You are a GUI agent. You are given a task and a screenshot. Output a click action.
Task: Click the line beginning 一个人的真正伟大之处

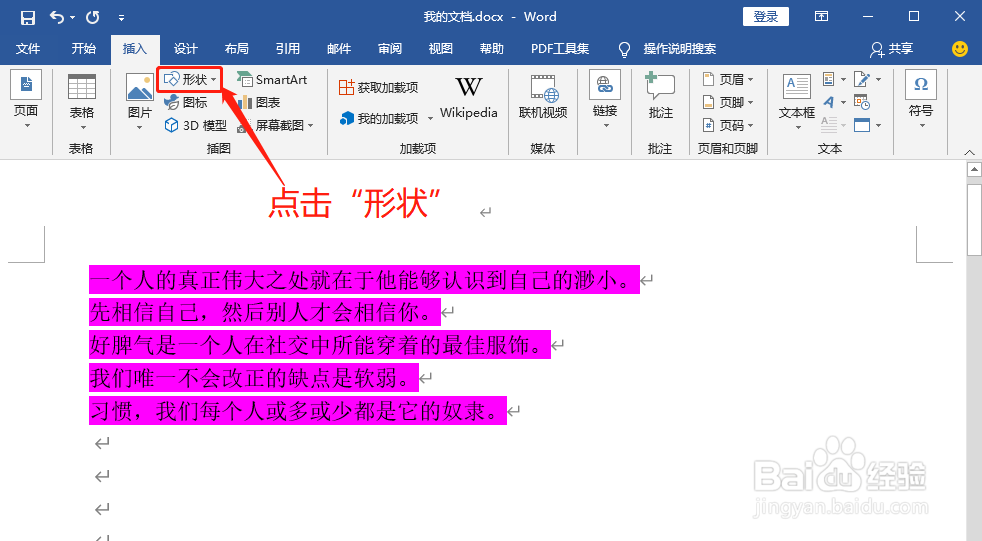364,279
